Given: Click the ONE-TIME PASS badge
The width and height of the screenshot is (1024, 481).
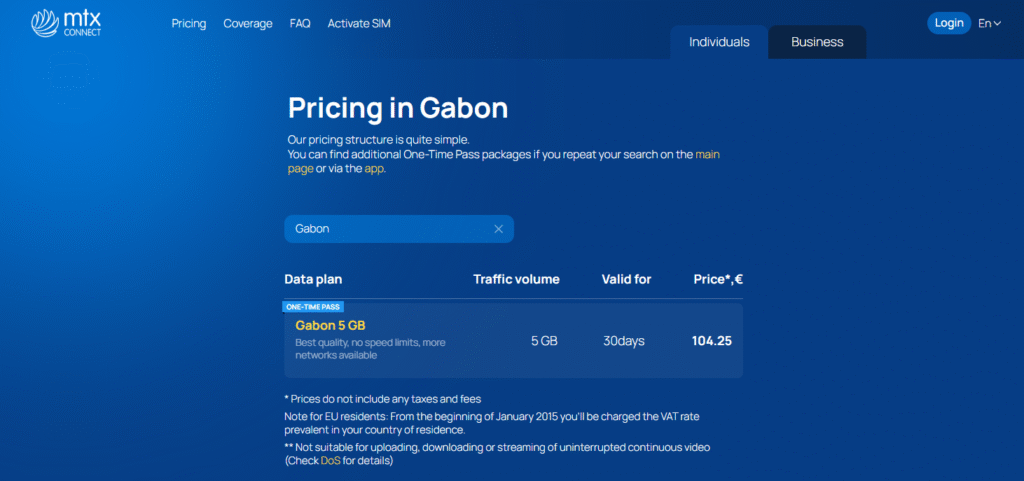Looking at the screenshot, I should point(314,307).
